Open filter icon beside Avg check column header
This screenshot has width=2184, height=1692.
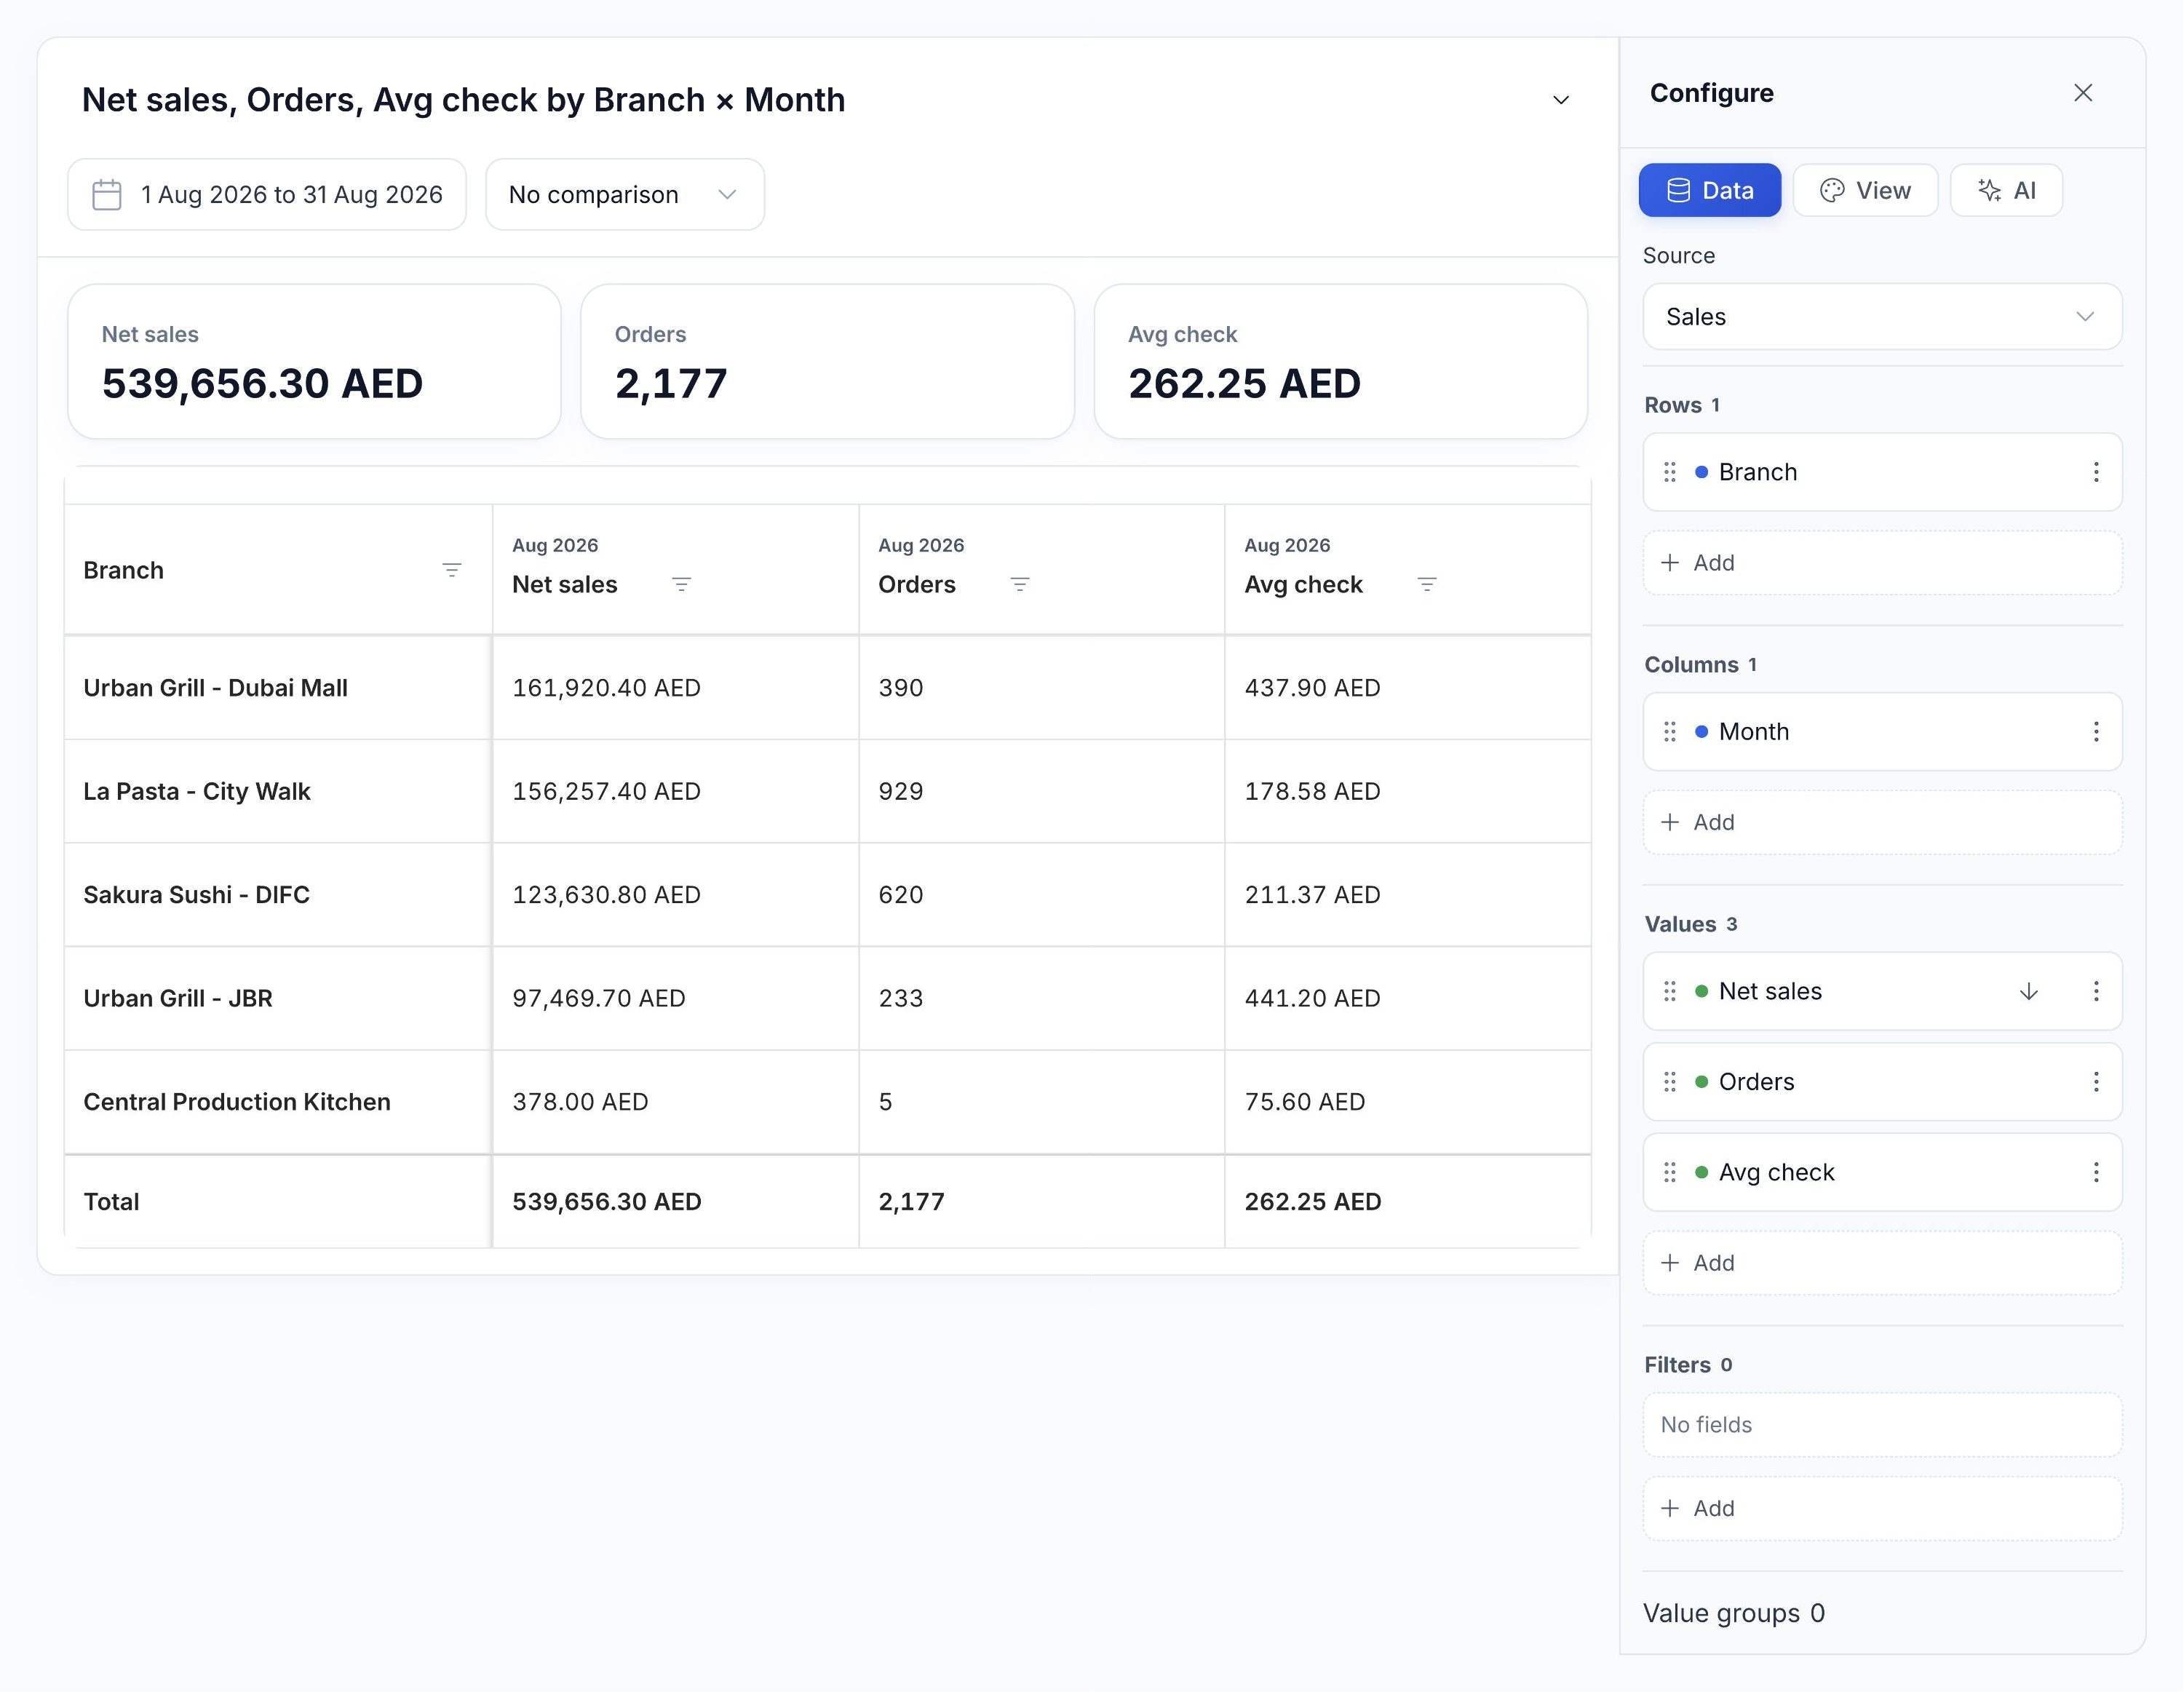coord(1427,584)
